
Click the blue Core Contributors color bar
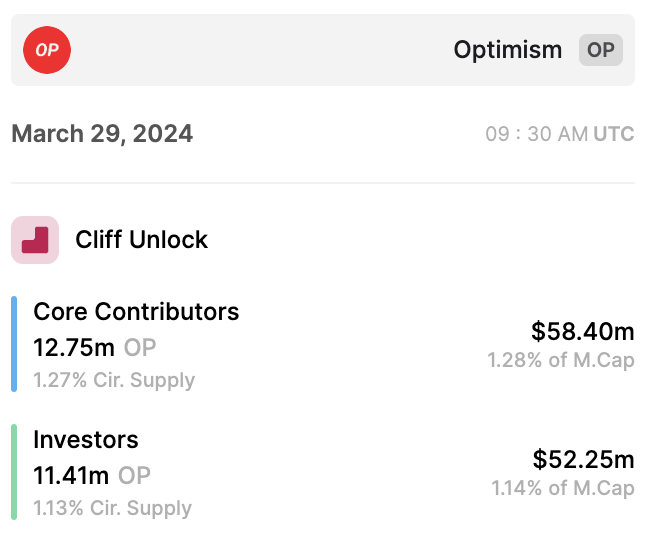(15, 344)
